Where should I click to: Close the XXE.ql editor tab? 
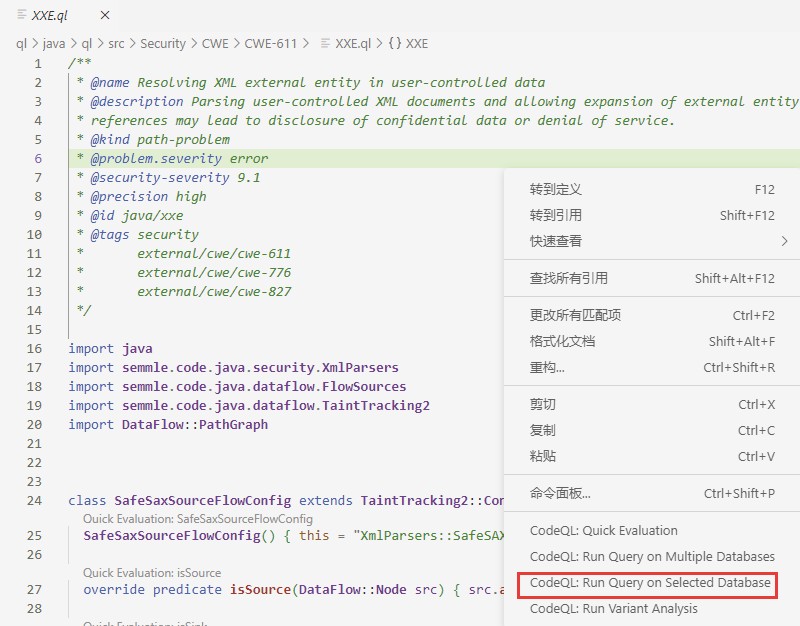tap(105, 15)
